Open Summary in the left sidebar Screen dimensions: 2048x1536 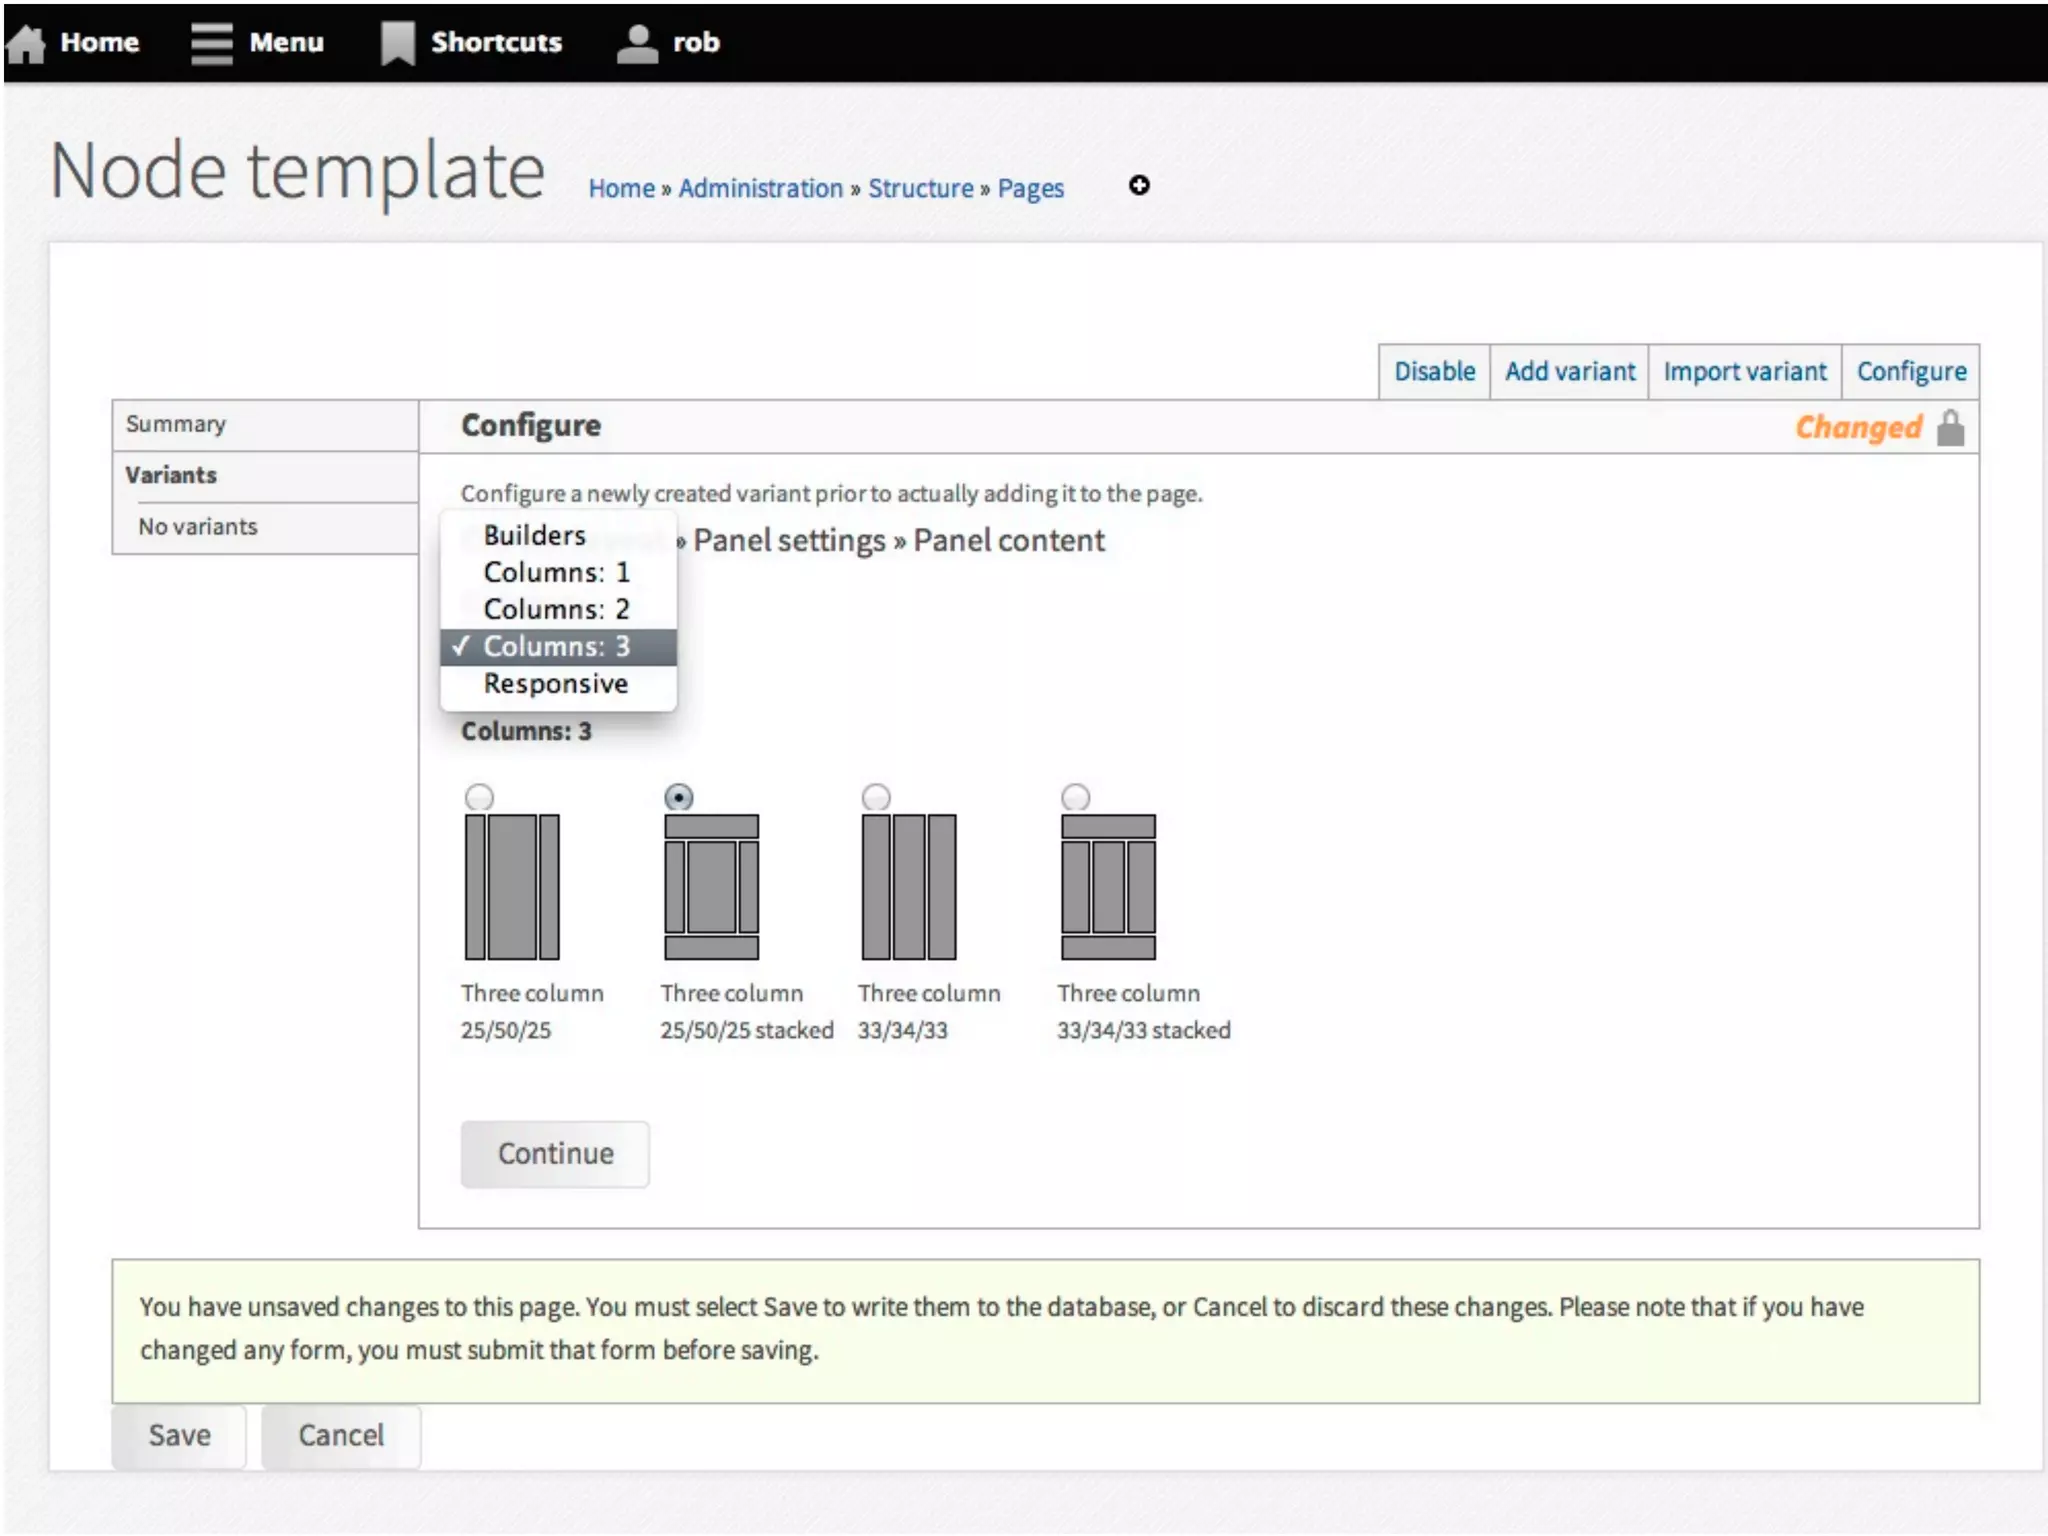tap(176, 424)
